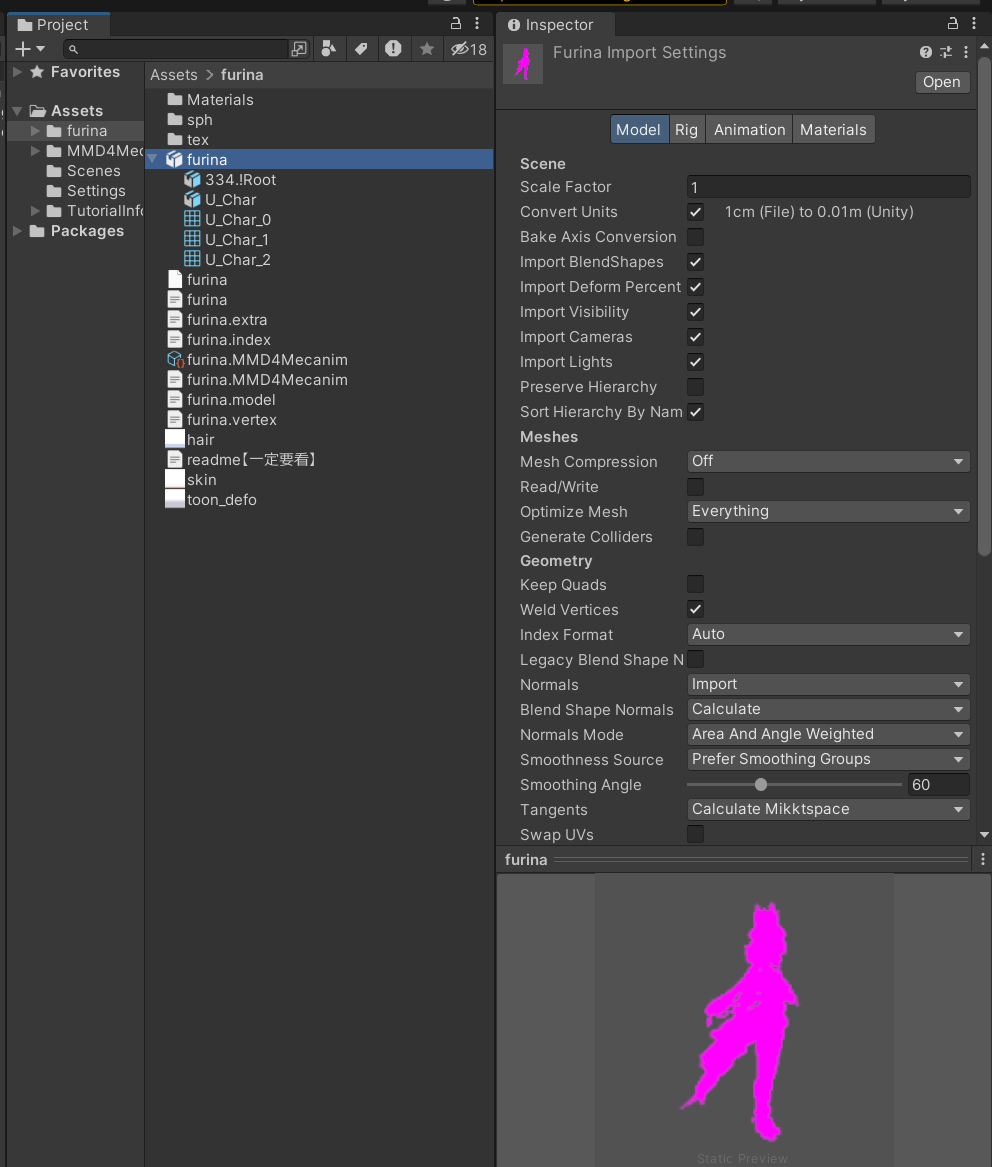The image size is (992, 1167).
Task: Enable Preserve Hierarchy
Action: [x=695, y=387]
